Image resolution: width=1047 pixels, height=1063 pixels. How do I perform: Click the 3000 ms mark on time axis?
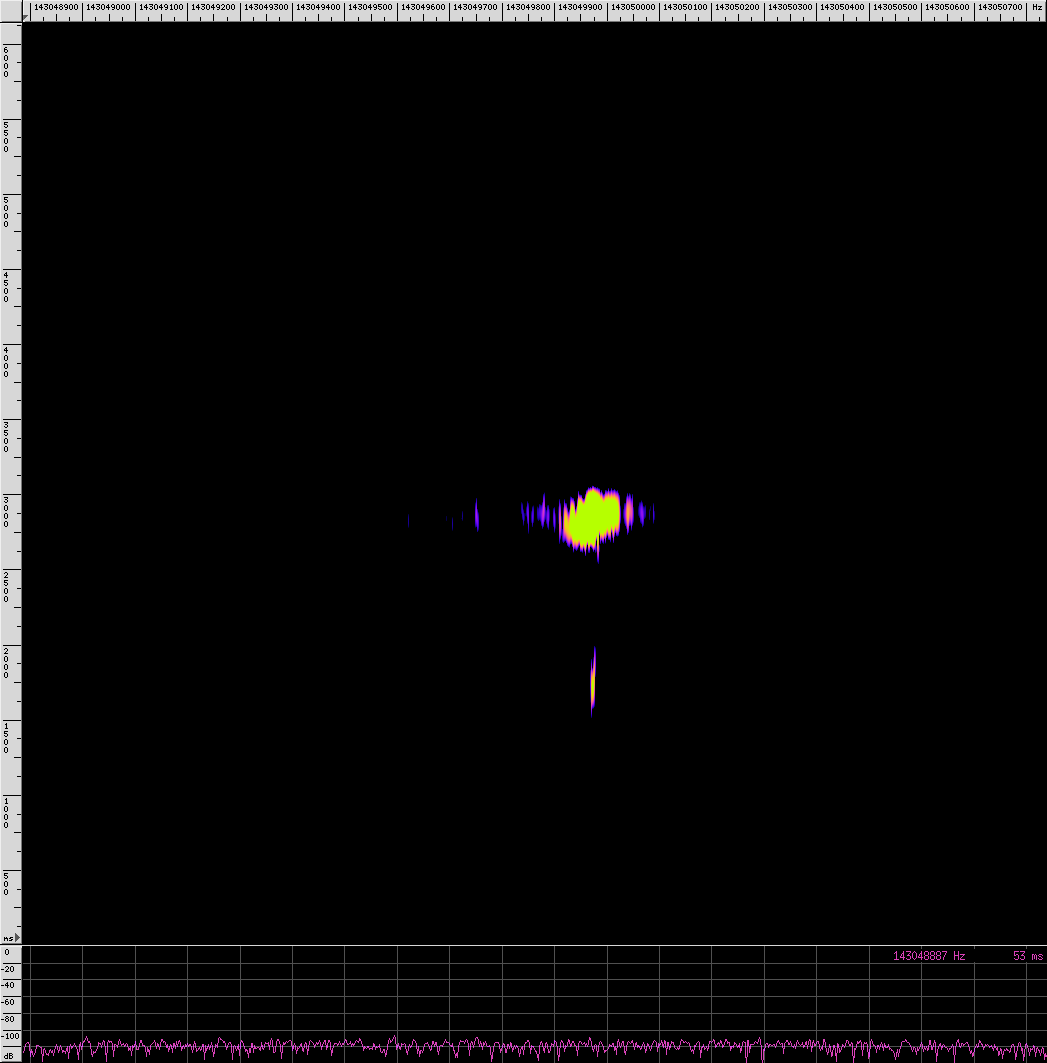coord(7,510)
